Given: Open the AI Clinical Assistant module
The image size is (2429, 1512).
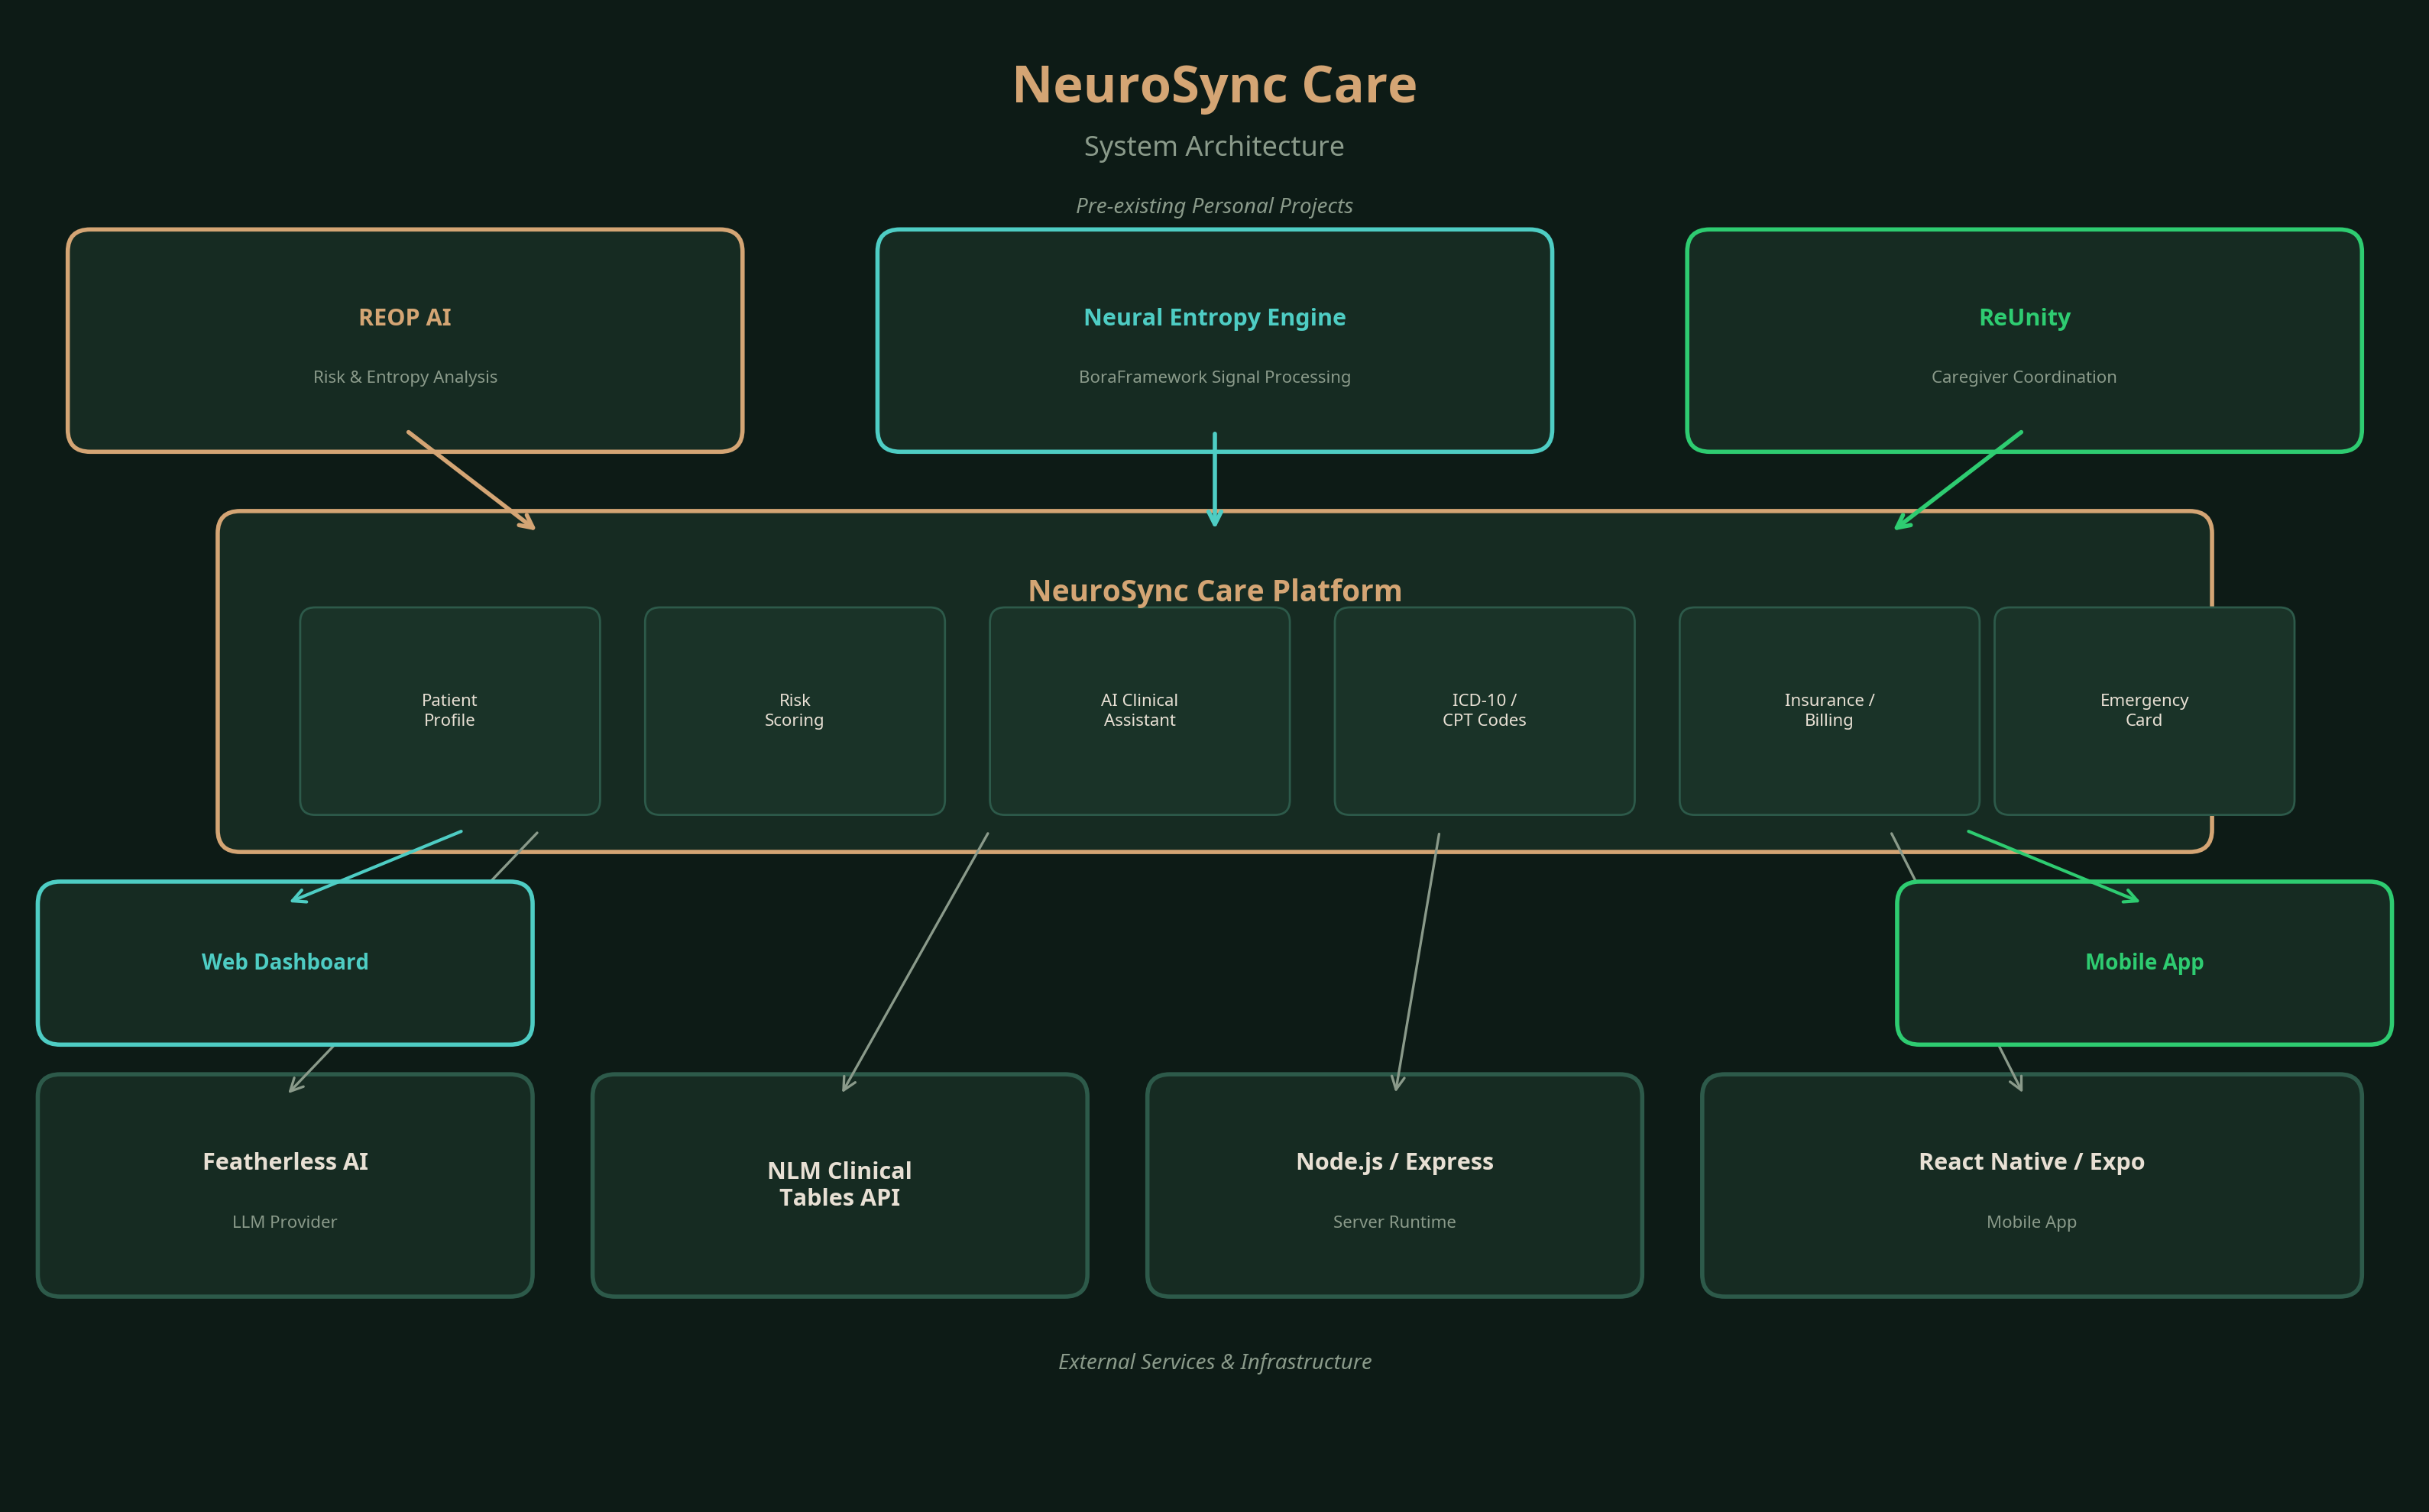Looking at the screenshot, I should coord(1139,710).
